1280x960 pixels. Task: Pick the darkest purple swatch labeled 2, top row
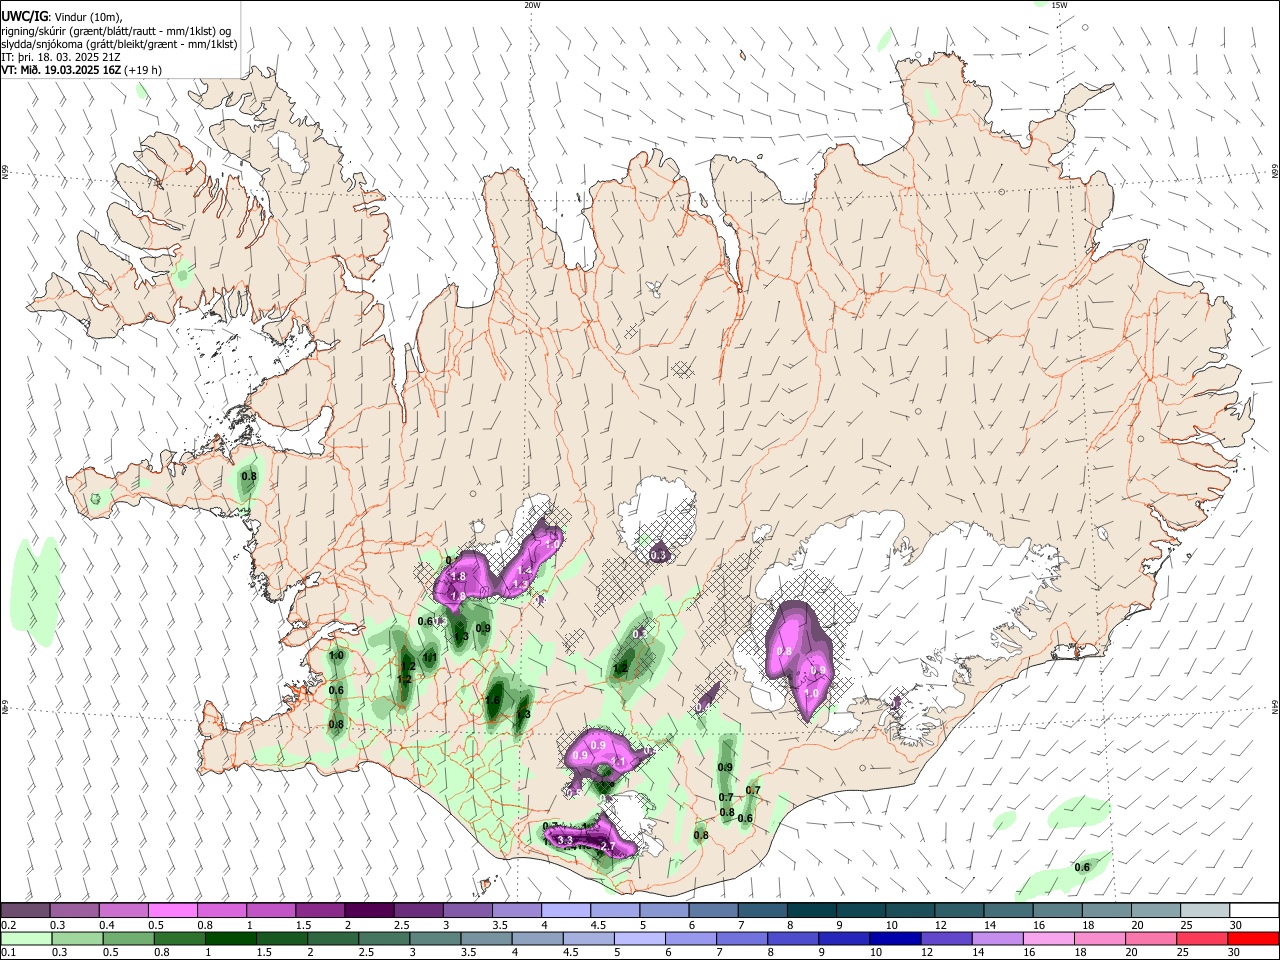click(369, 911)
